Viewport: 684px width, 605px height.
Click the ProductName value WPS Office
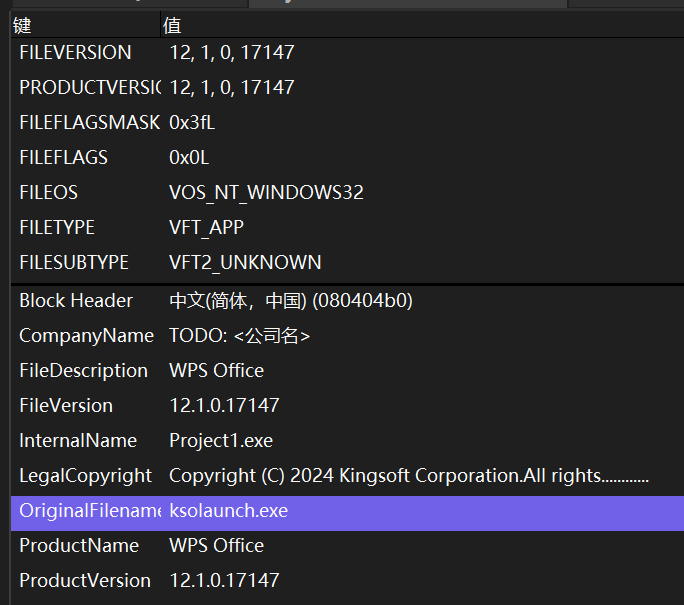coord(216,545)
